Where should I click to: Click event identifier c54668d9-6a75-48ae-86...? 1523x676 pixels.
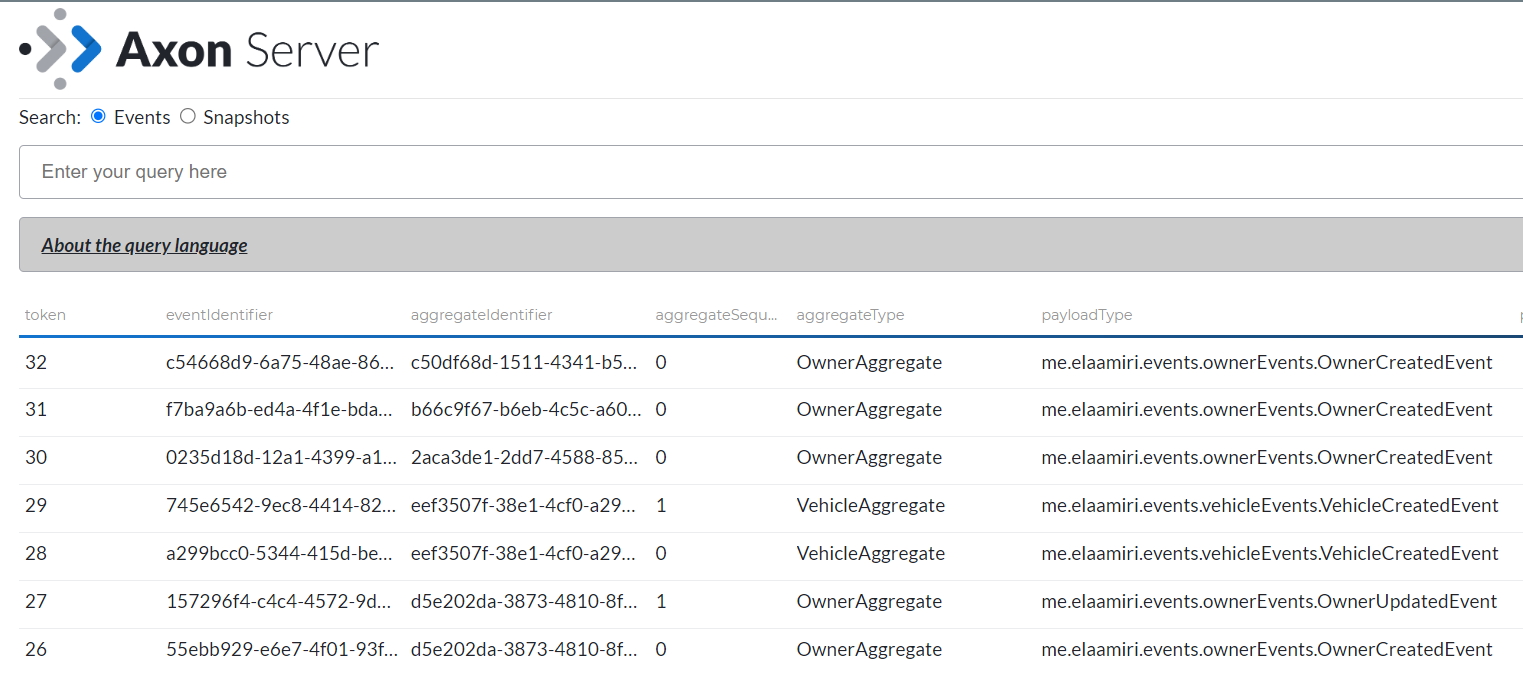pos(280,362)
